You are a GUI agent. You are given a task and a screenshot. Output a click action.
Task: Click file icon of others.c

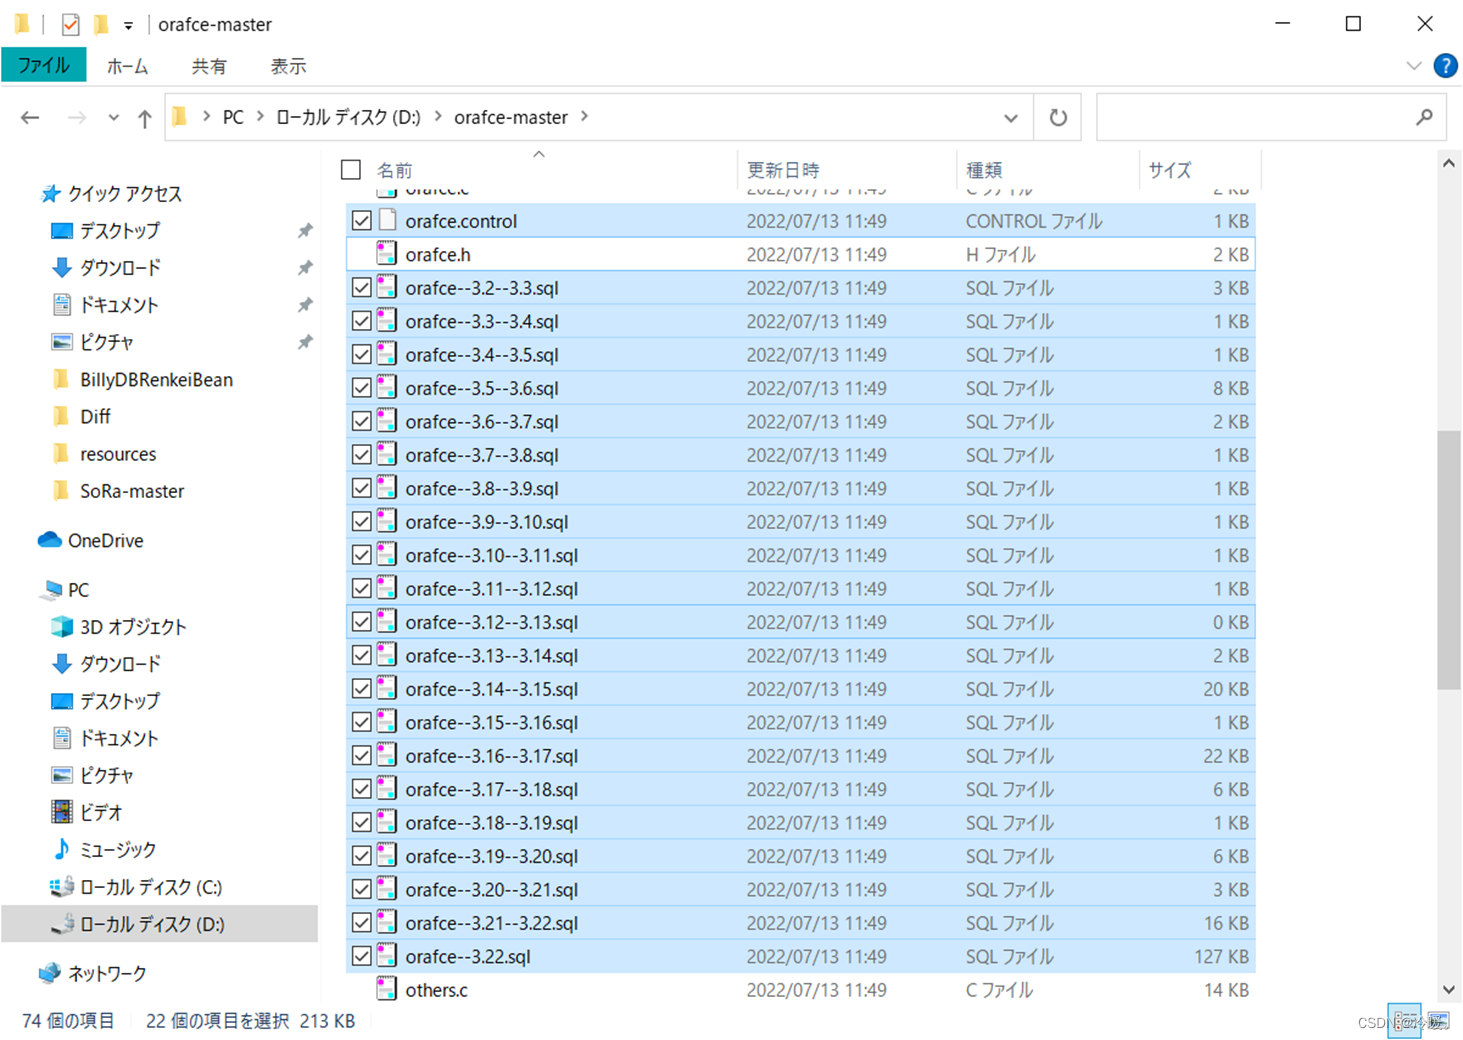click(x=387, y=990)
